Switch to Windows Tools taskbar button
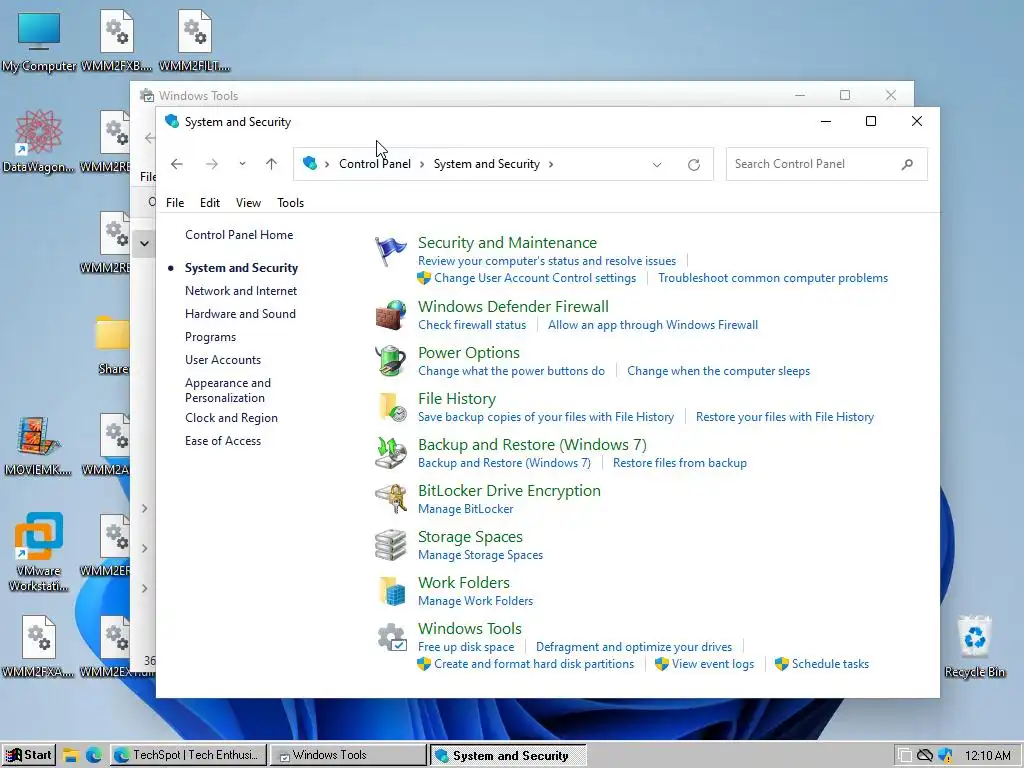 pos(348,756)
